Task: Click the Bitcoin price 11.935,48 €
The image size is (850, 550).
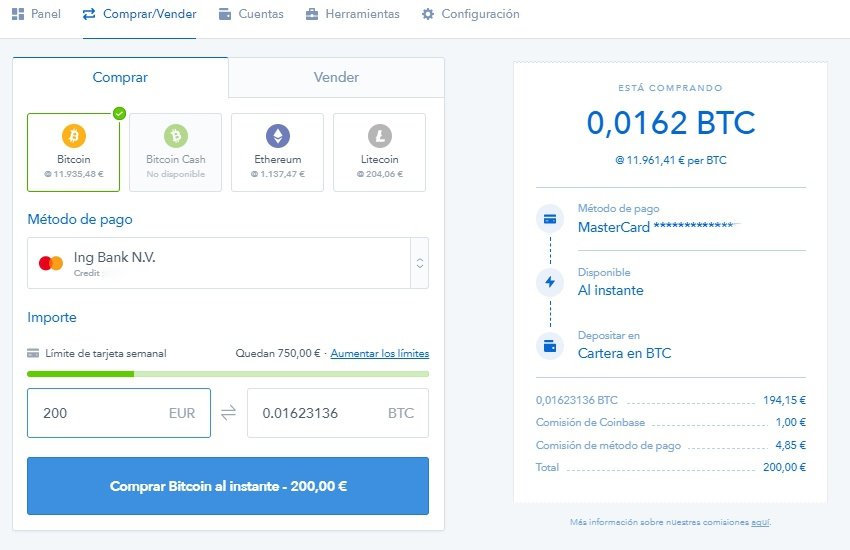Action: (x=74, y=174)
